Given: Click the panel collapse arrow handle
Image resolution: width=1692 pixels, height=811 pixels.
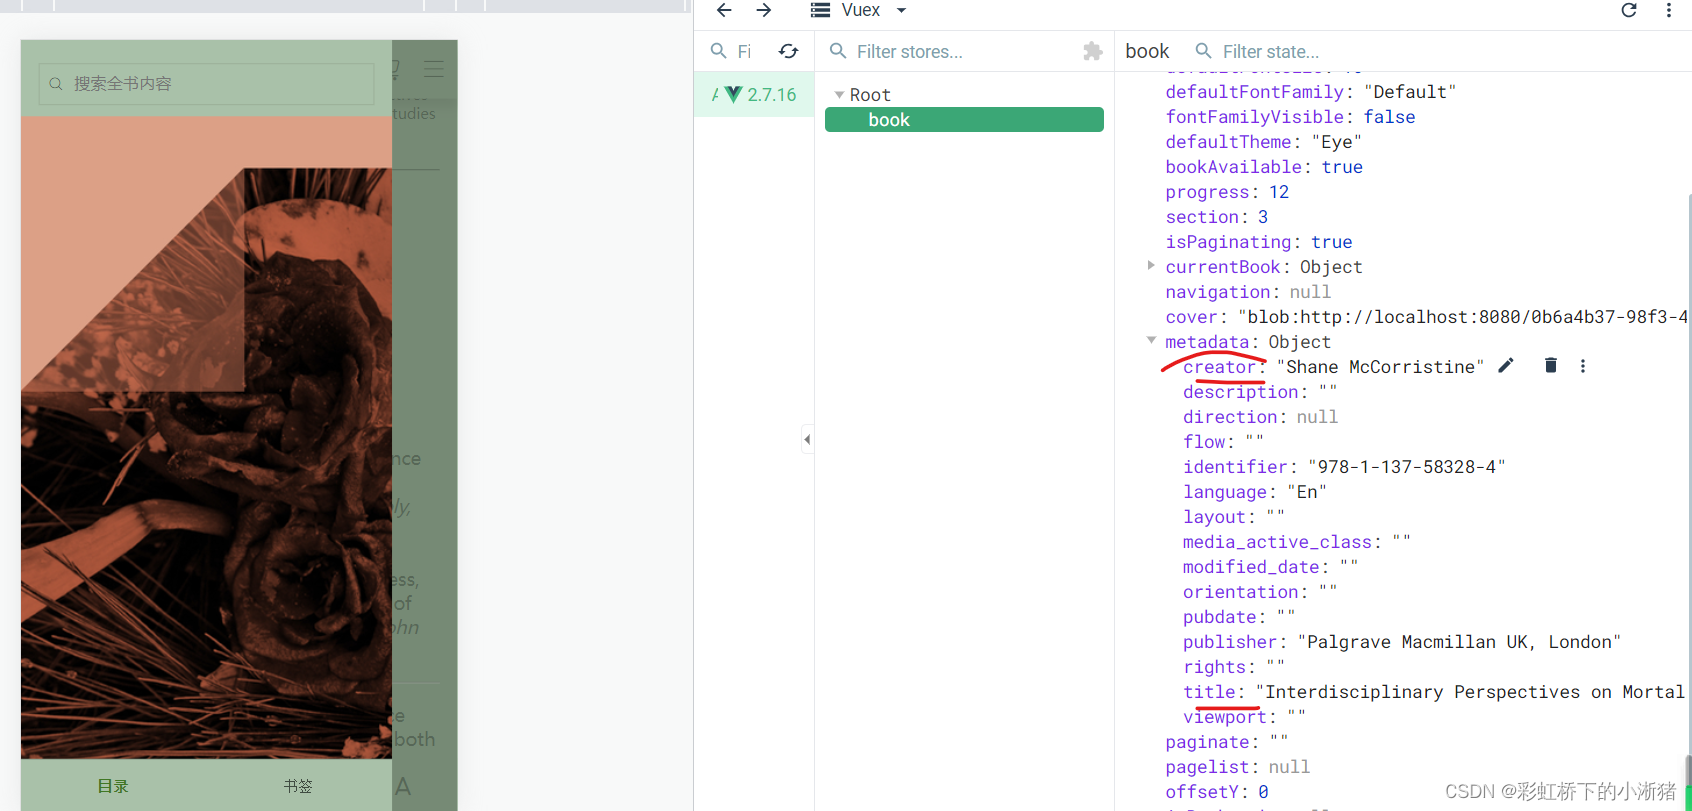Looking at the screenshot, I should point(807,439).
